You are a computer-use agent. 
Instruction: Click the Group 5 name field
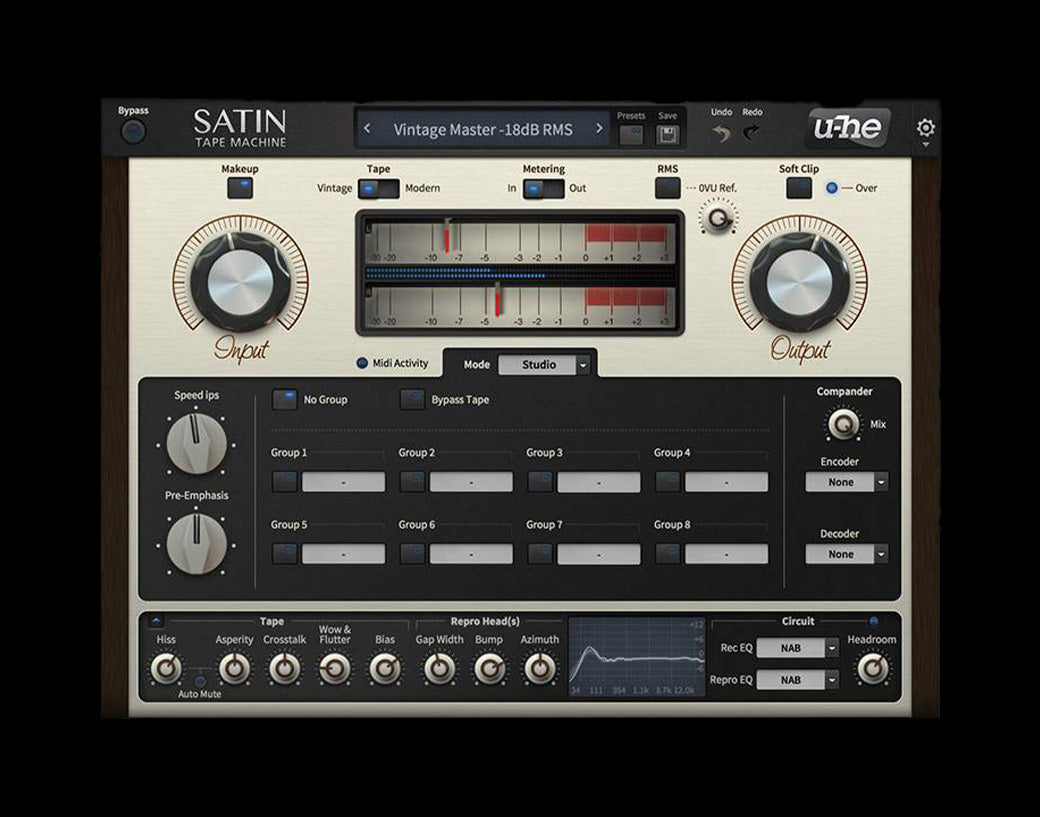coord(343,554)
